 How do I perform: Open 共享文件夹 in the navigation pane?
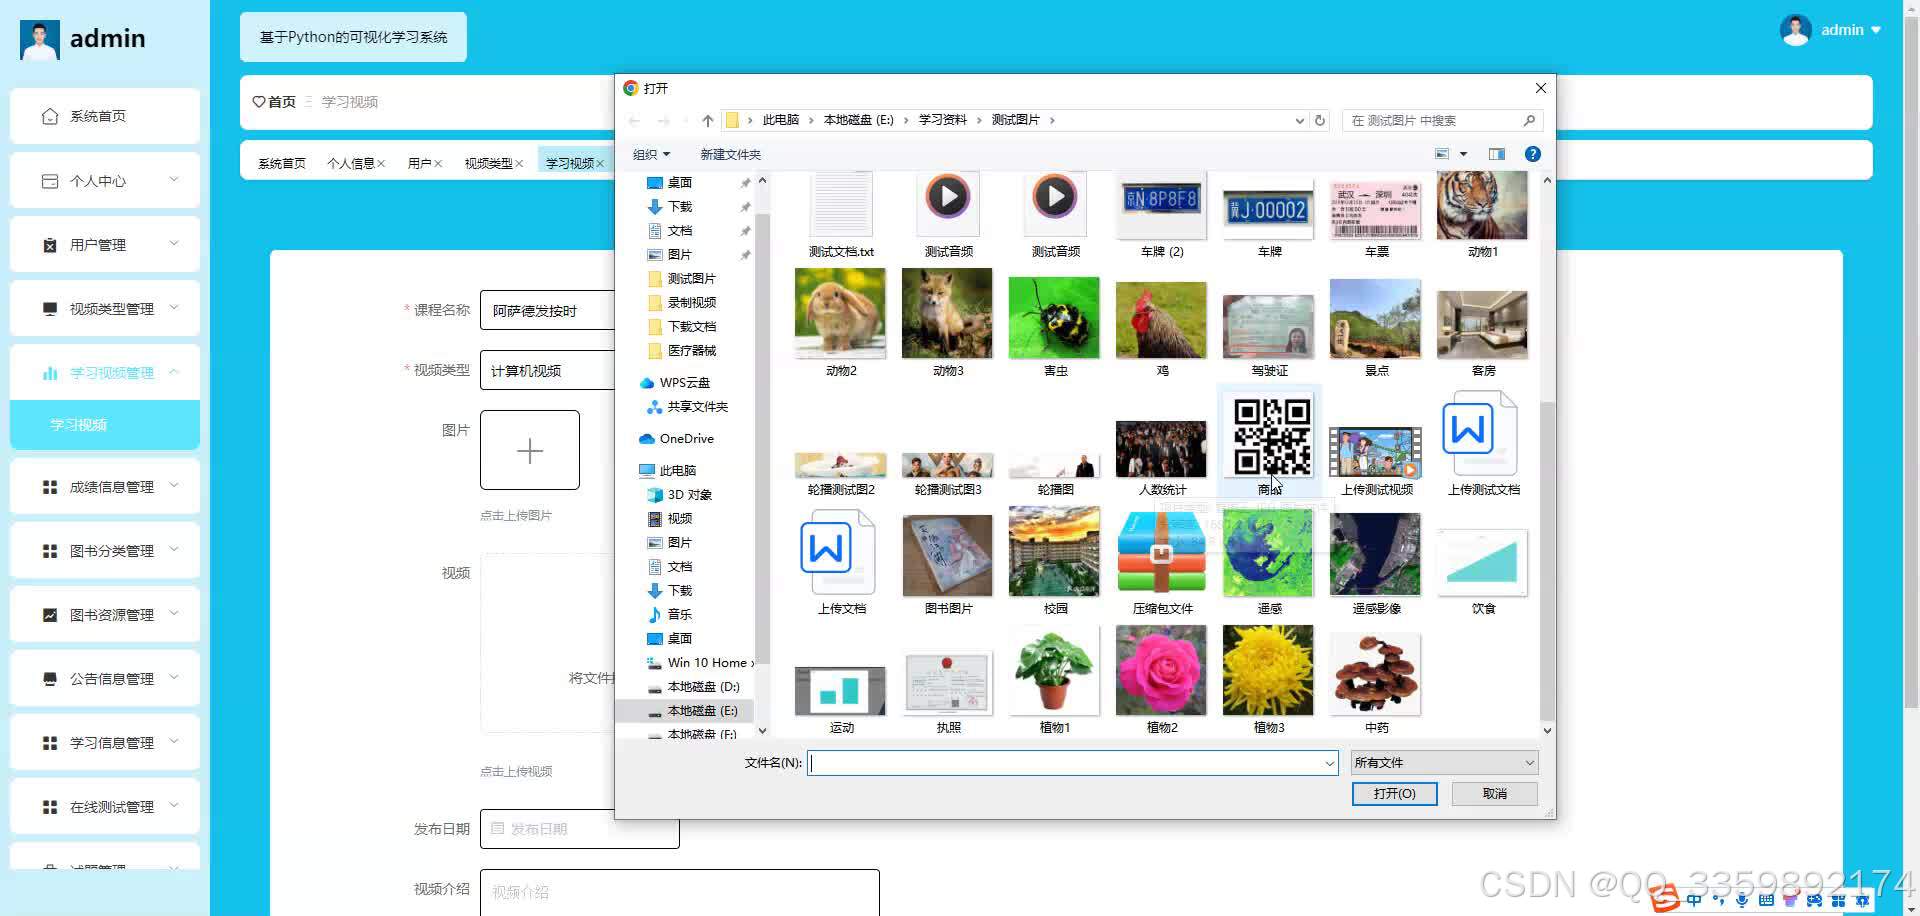click(697, 407)
